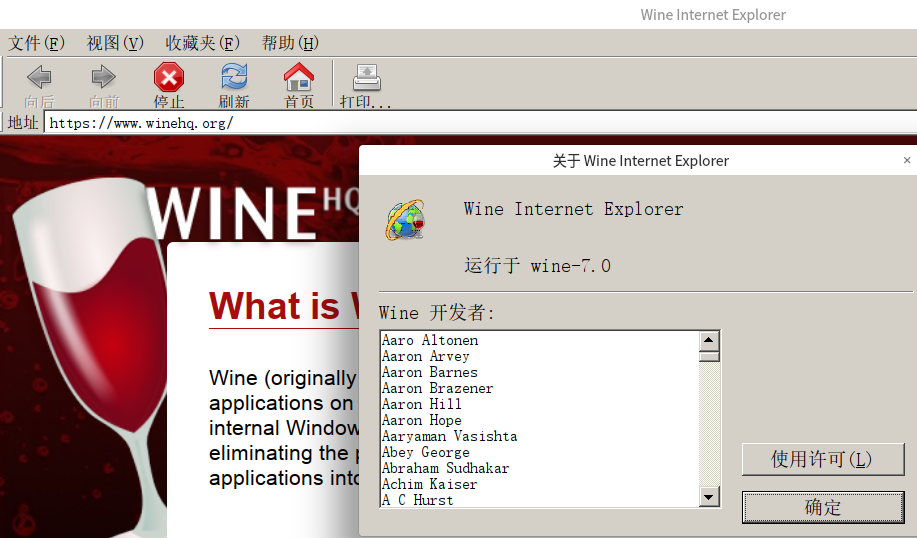Click the Back (向后) arrow icon
The width and height of the screenshot is (917, 538).
point(39,77)
